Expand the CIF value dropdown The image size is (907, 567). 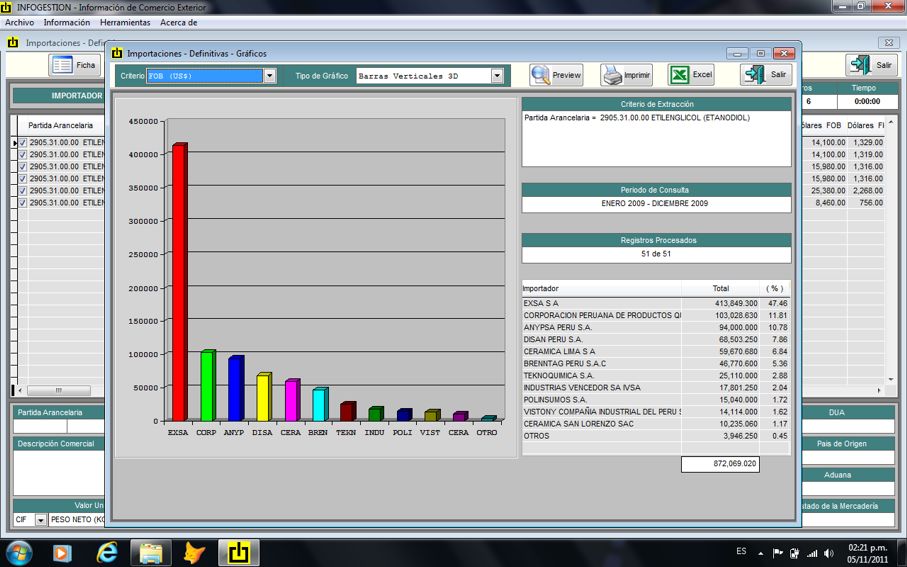(41, 520)
